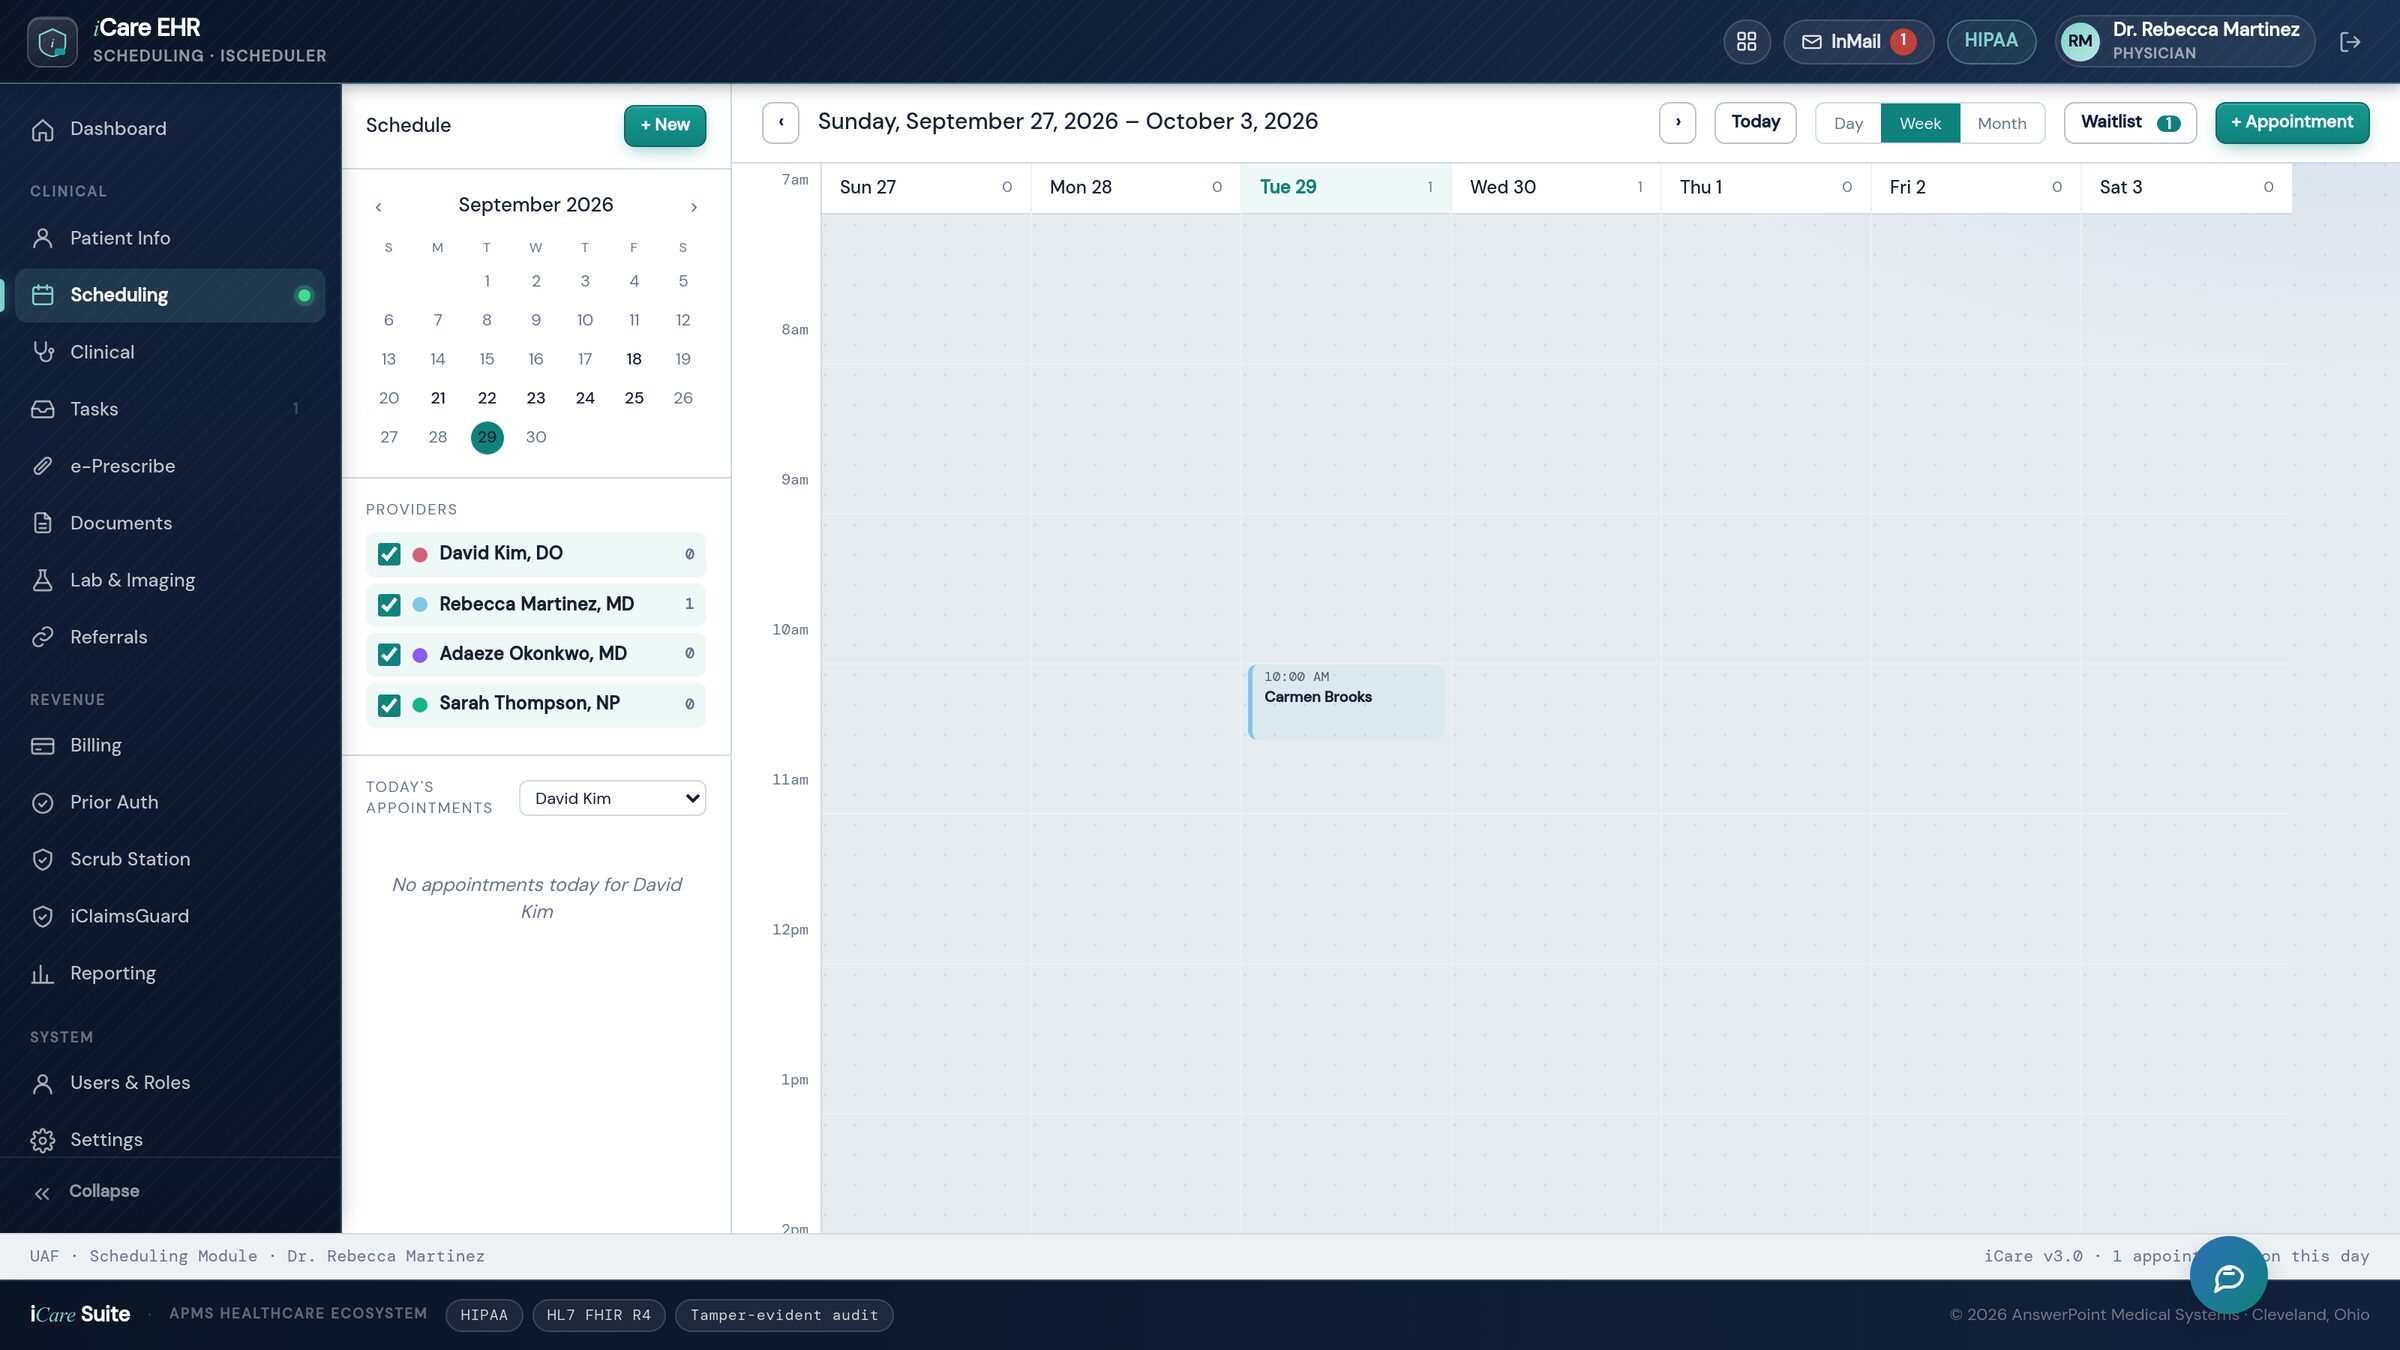
Task: Click David Kim's red color dot
Action: tap(420, 554)
